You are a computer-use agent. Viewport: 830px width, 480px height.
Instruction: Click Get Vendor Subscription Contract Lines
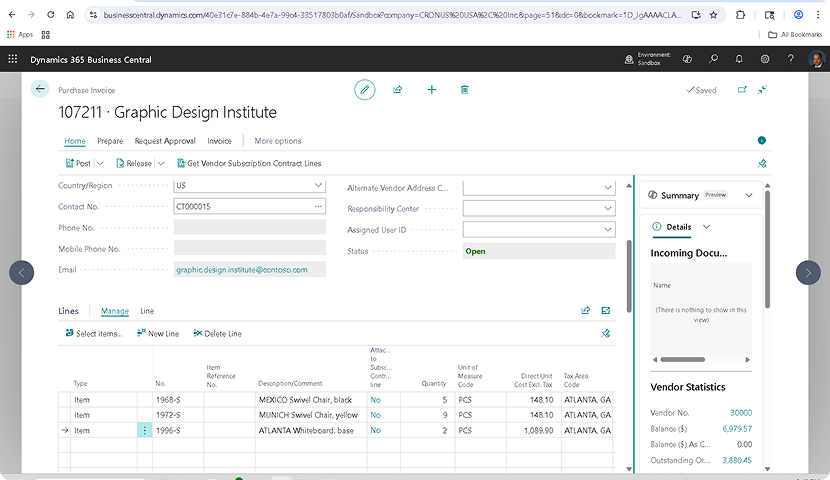(x=248, y=163)
